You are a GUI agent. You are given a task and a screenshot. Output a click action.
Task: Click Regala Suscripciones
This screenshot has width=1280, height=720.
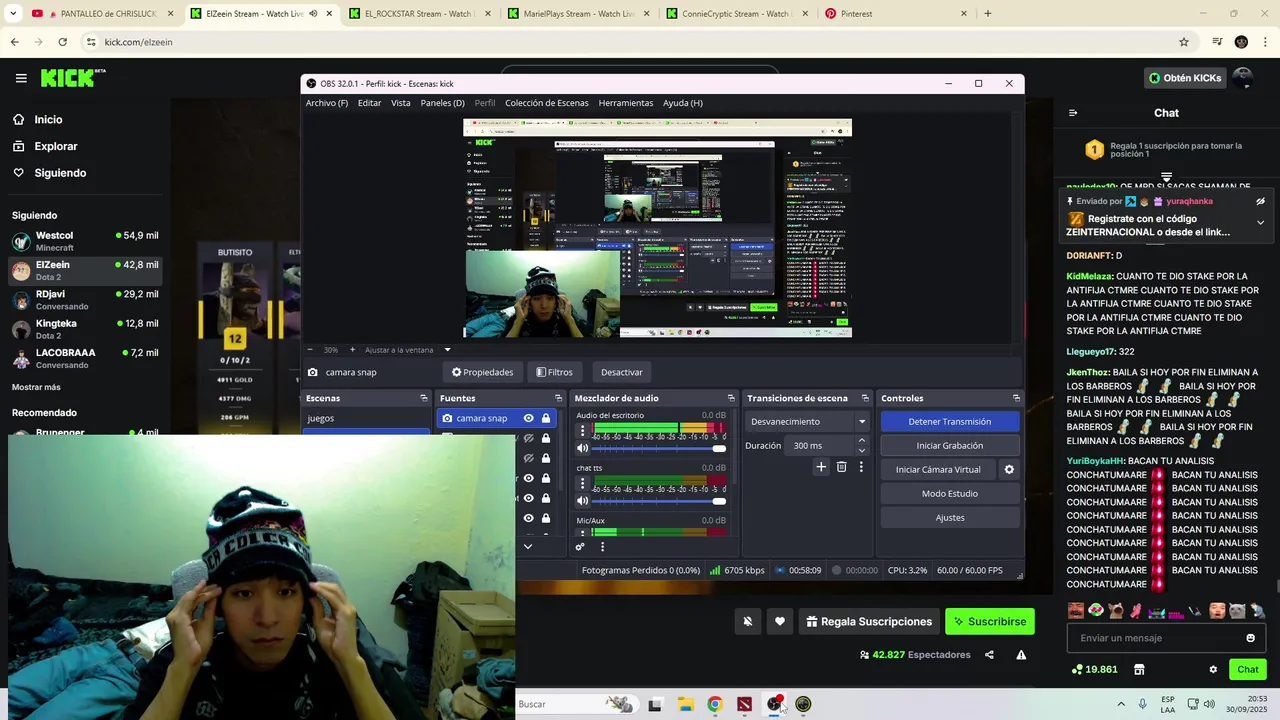[x=867, y=621]
